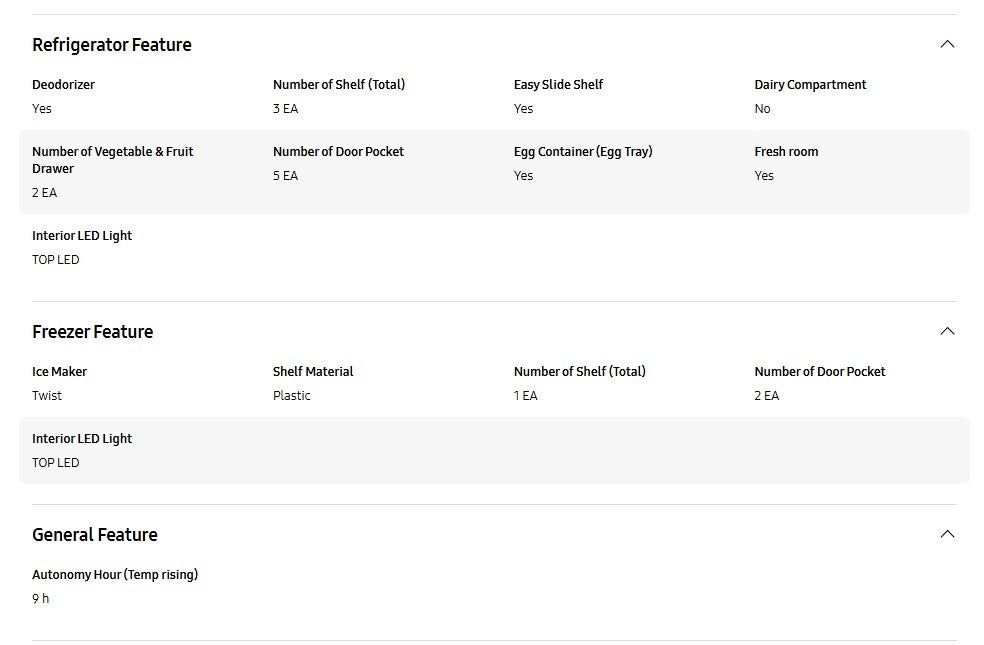The width and height of the screenshot is (984, 645).
Task: Click the 5 EA door pocket value
Action: pyautogui.click(x=285, y=176)
